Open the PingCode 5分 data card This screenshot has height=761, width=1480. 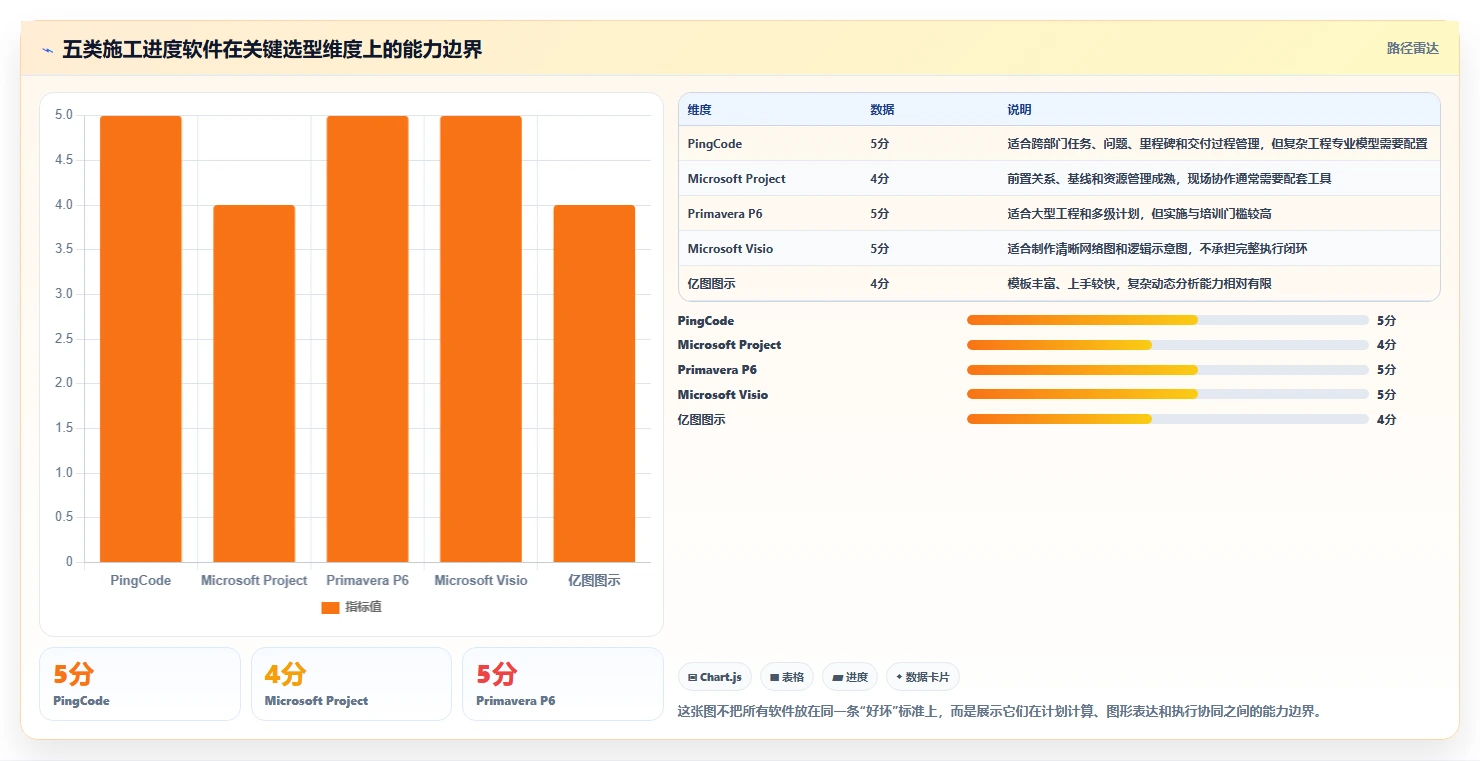pos(140,684)
